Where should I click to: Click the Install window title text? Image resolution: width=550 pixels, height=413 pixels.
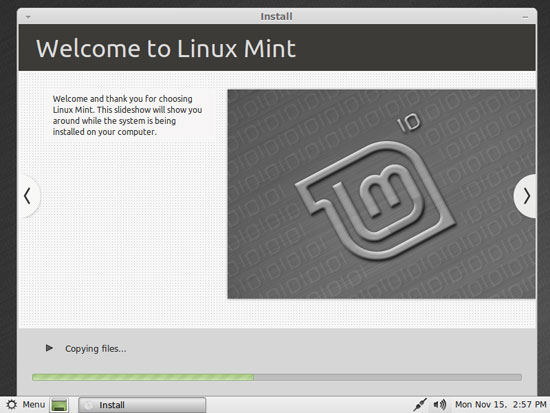tap(276, 16)
